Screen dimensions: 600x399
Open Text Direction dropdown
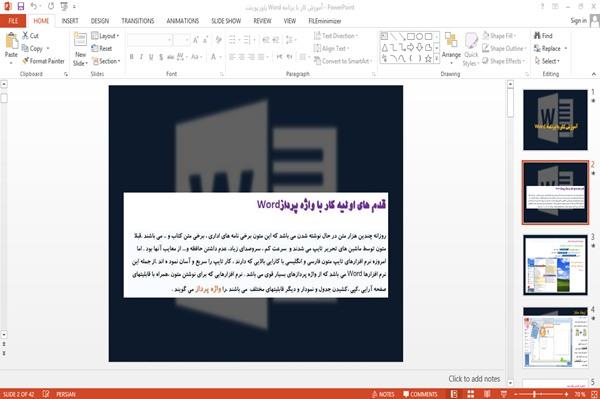(336, 36)
